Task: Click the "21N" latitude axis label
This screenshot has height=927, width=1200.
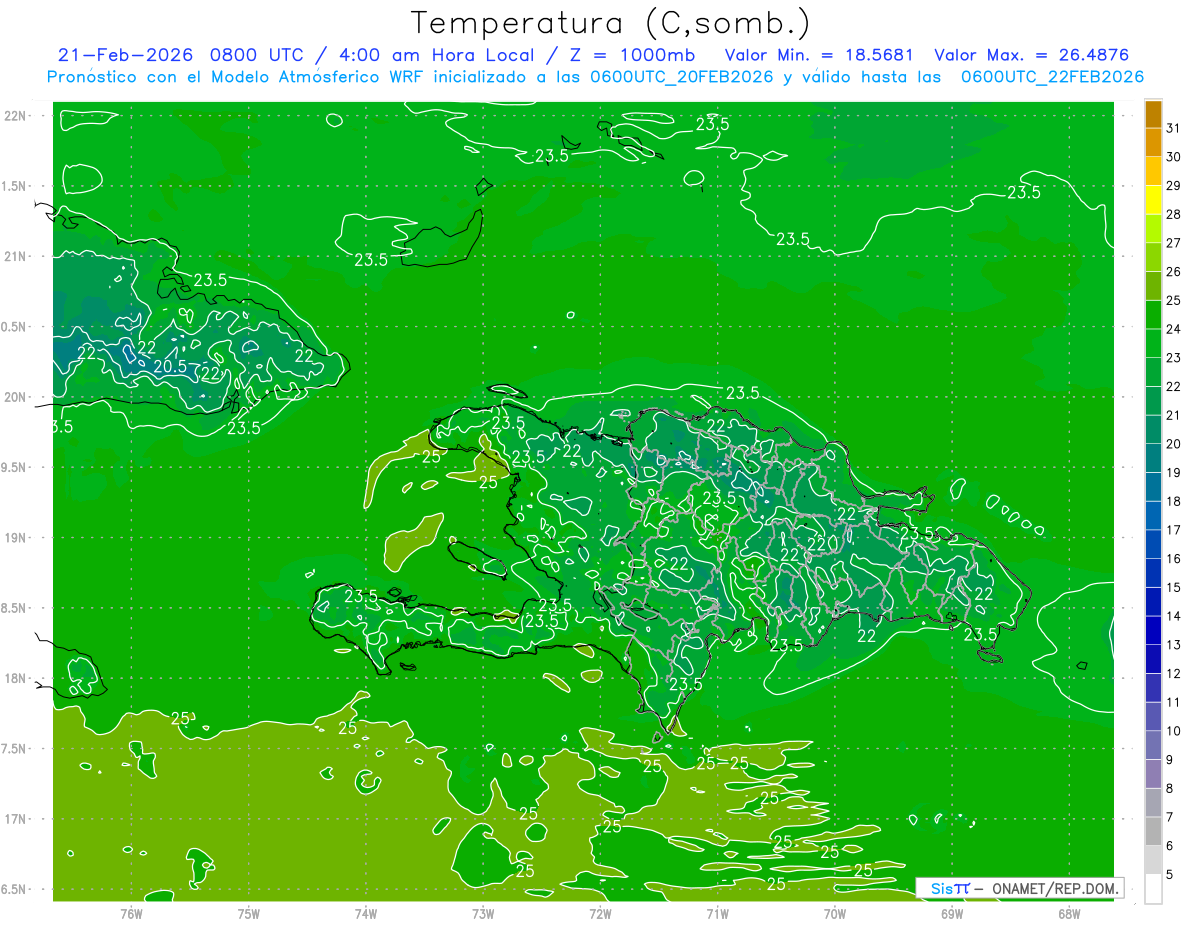Action: 15,256
